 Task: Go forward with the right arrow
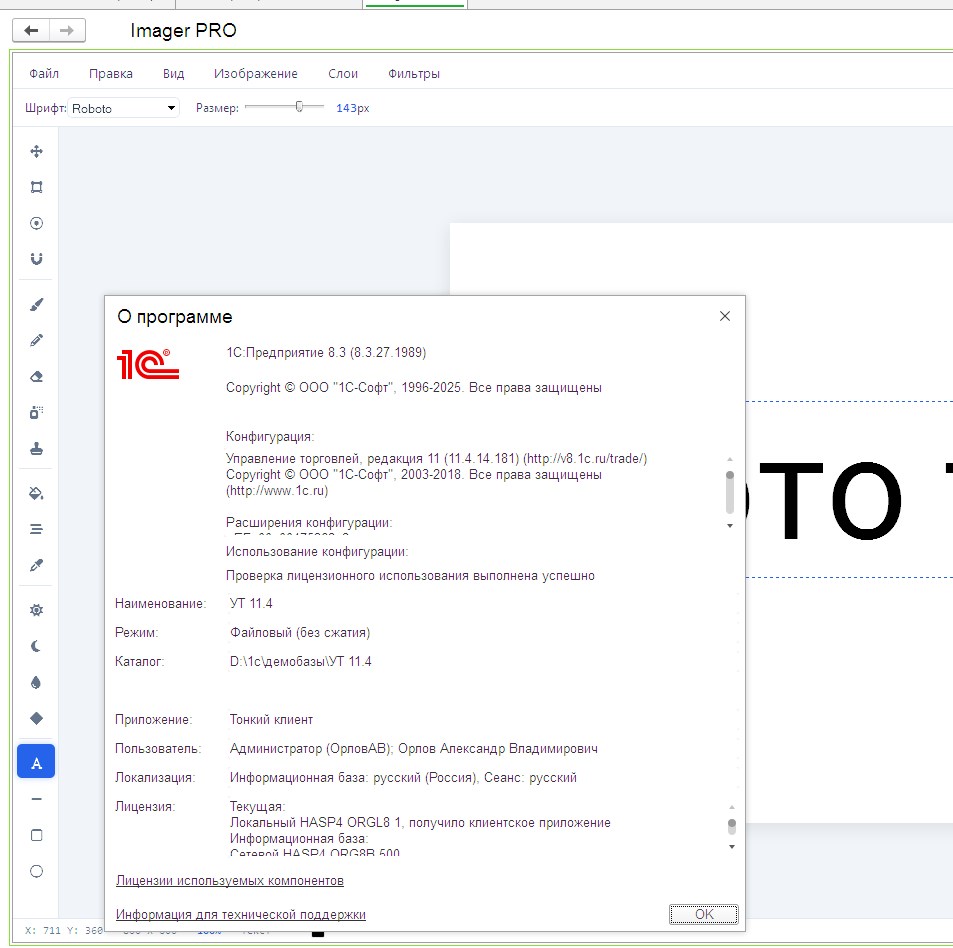click(x=67, y=30)
